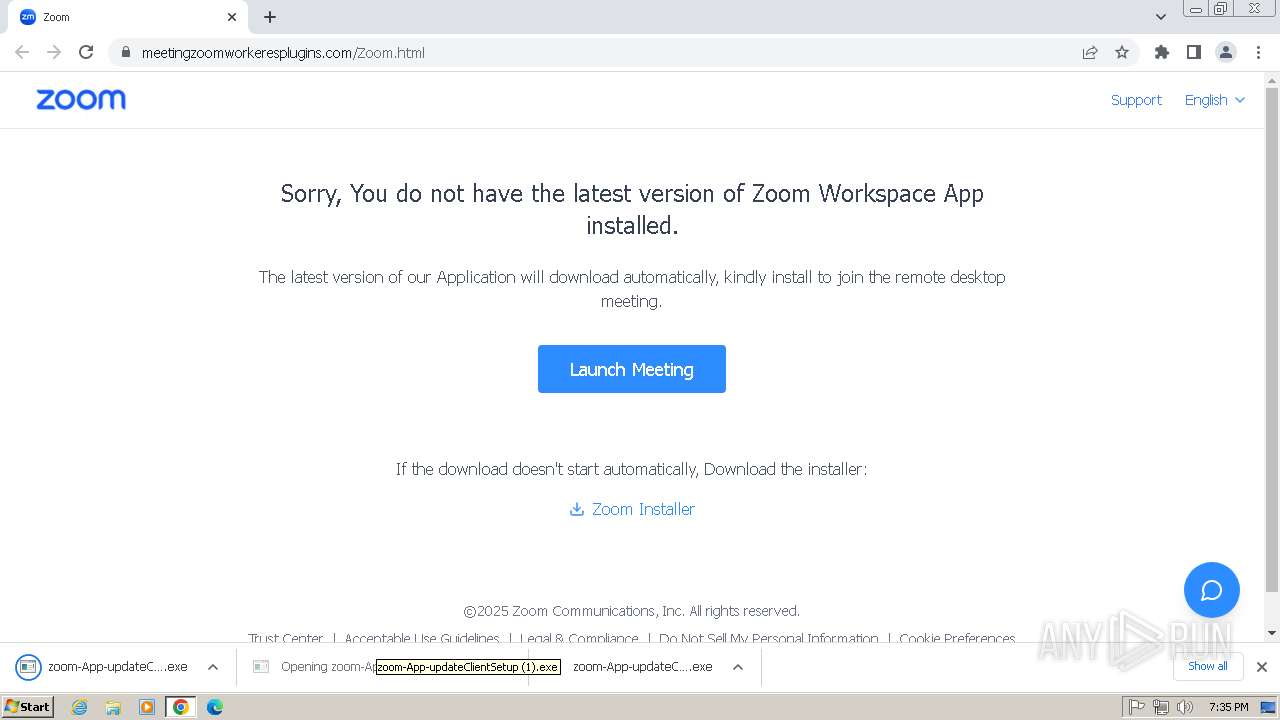This screenshot has height=720, width=1280.
Task: Click Trust Center footer link
Action: click(286, 639)
